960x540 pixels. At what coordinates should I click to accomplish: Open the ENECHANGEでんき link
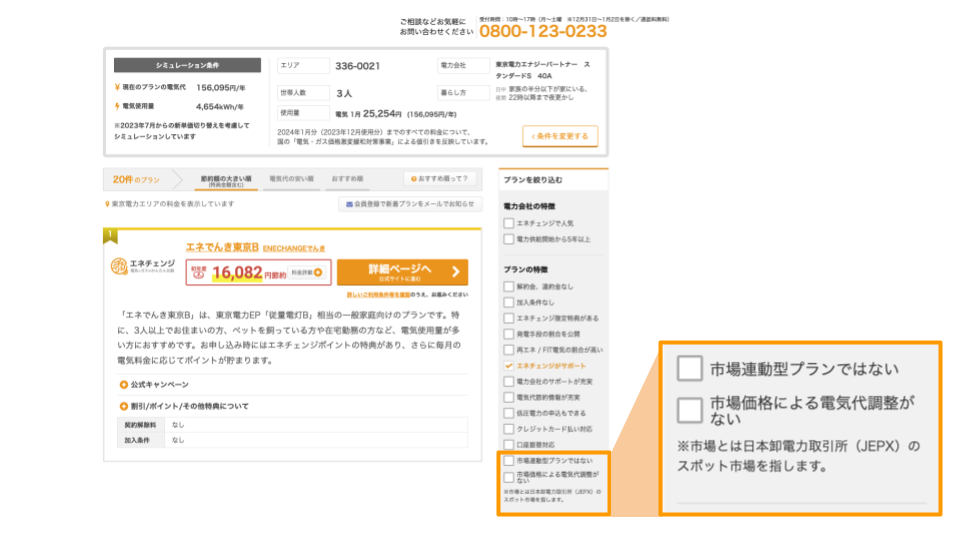coord(294,248)
